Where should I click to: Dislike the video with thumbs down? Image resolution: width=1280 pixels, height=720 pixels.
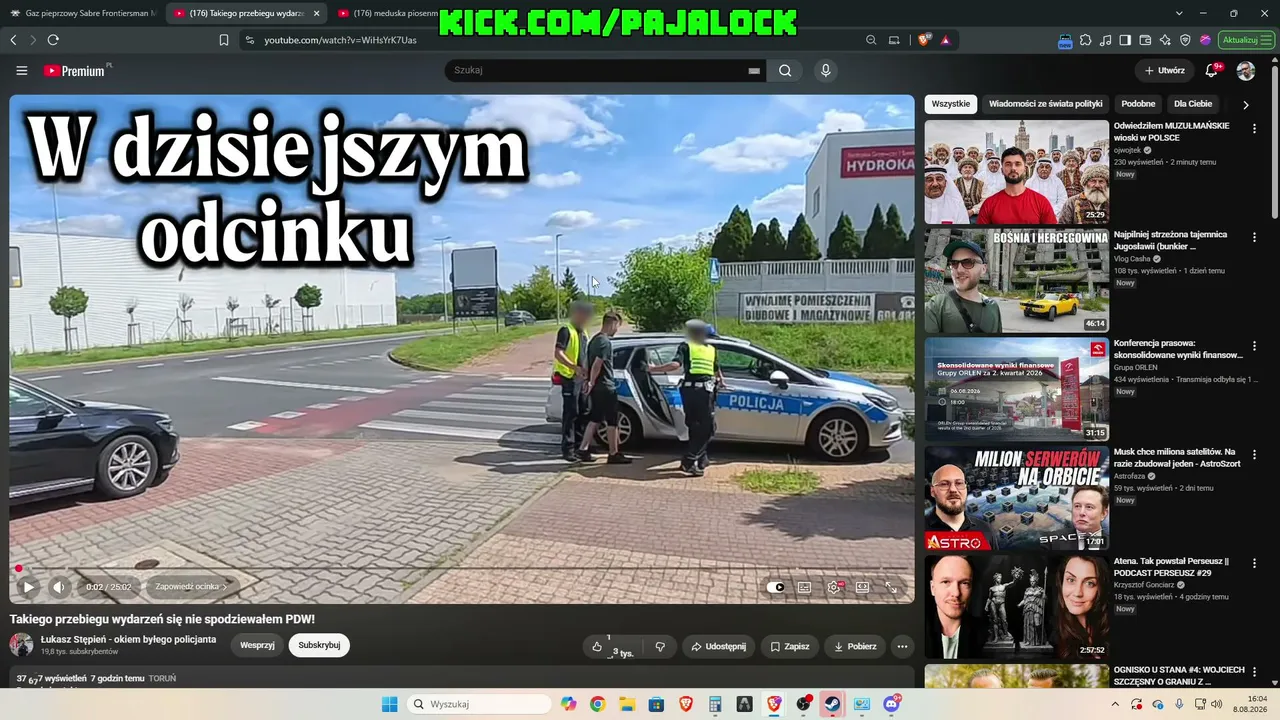660,647
